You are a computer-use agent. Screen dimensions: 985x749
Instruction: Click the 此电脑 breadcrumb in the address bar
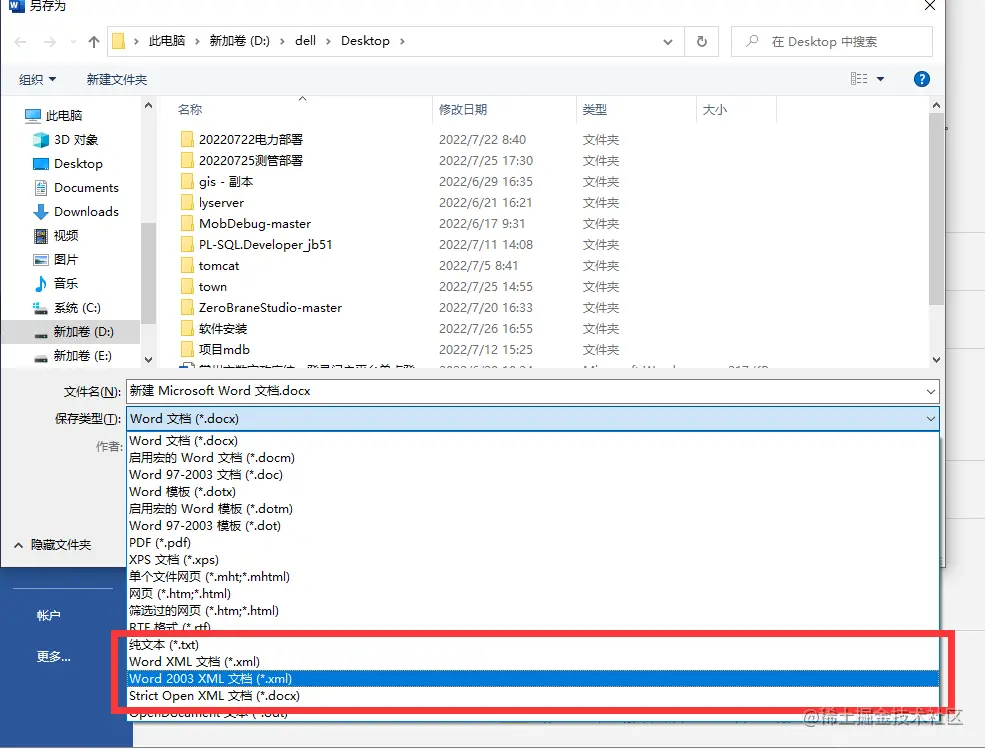167,41
